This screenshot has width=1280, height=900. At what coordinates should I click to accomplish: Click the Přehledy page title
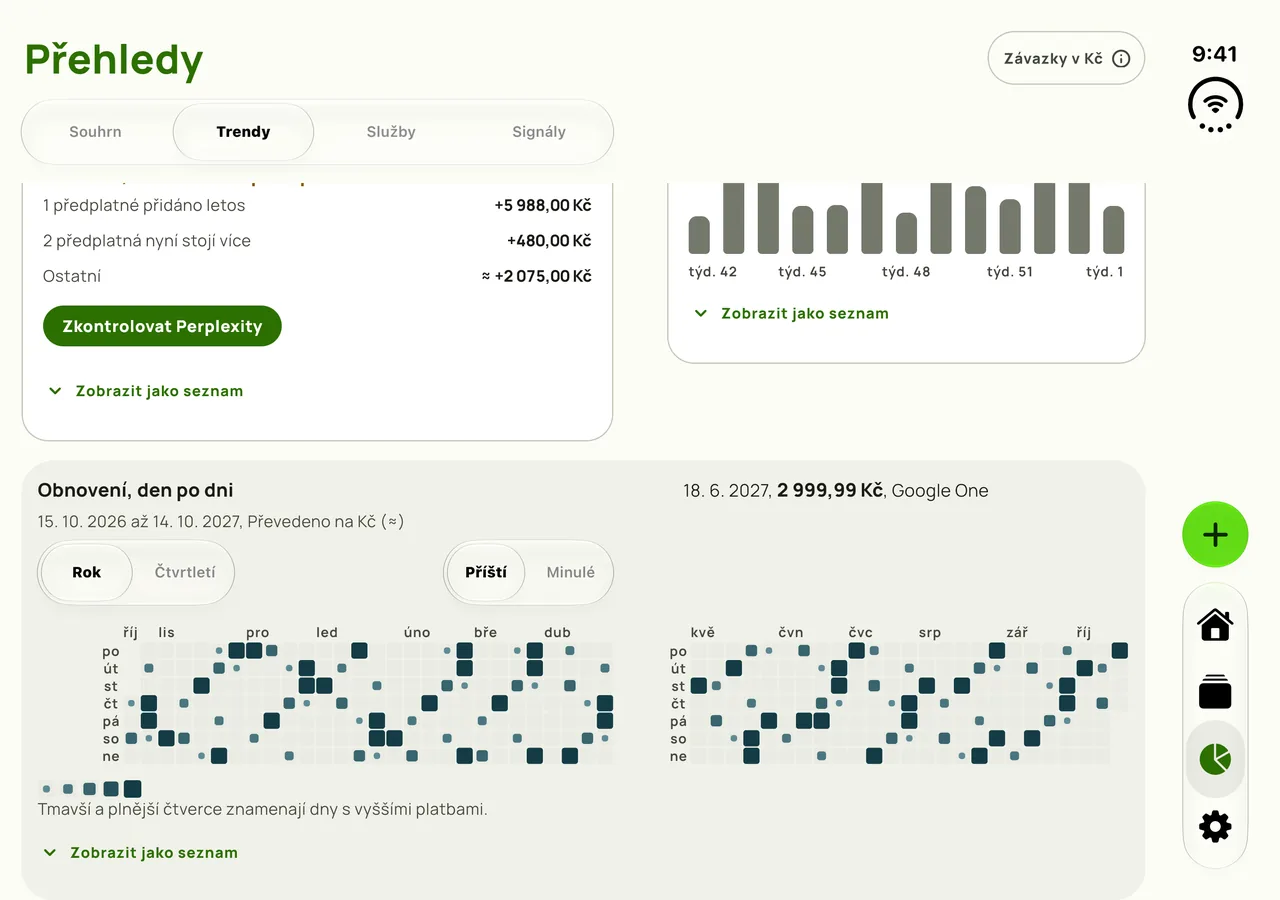pos(114,60)
